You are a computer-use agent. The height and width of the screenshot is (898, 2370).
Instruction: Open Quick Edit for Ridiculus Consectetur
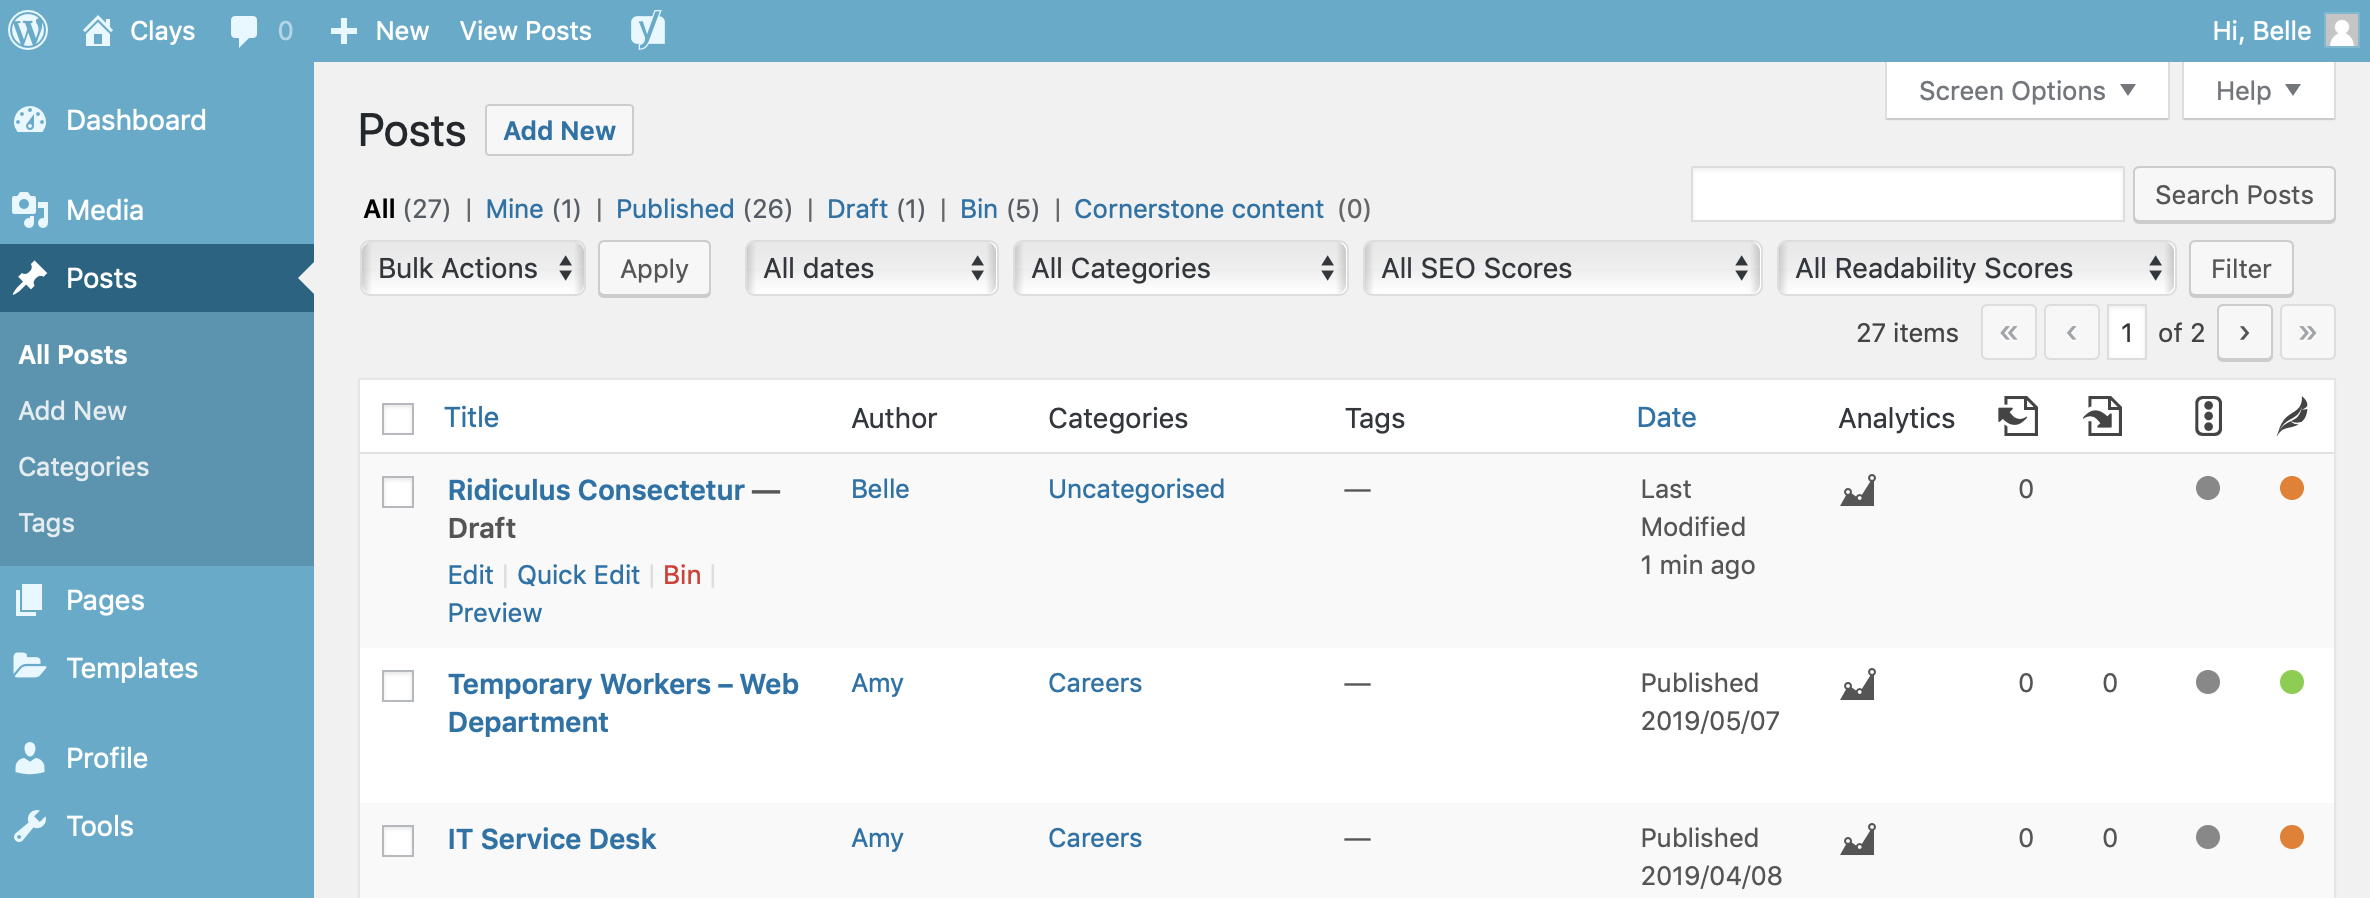(x=578, y=575)
